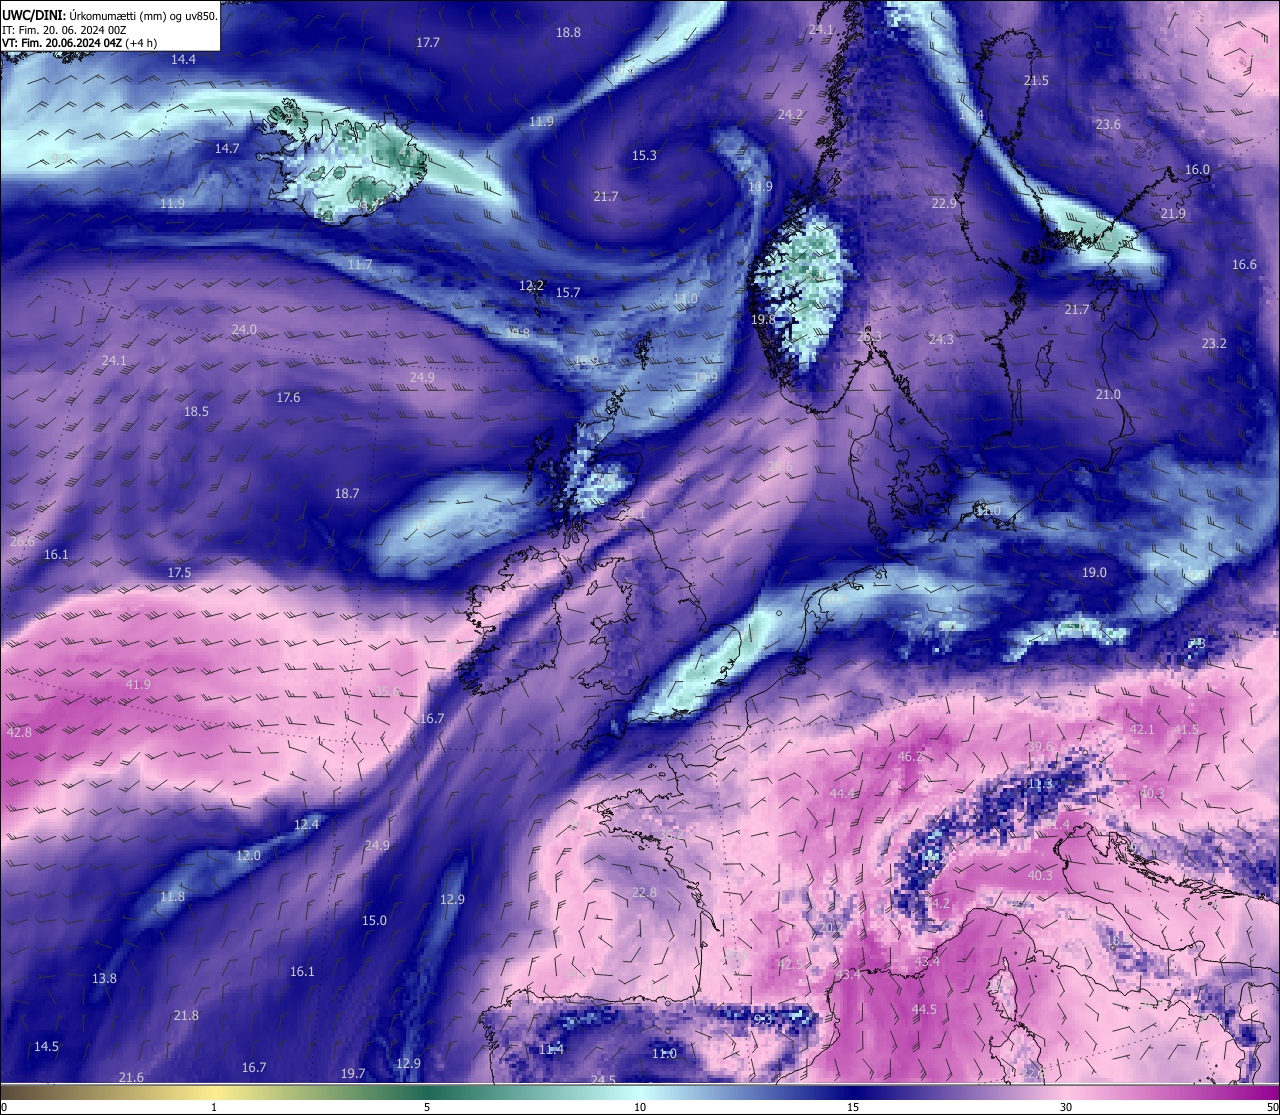
Task: Click the yellow section of the color scale bar
Action: coord(215,1091)
